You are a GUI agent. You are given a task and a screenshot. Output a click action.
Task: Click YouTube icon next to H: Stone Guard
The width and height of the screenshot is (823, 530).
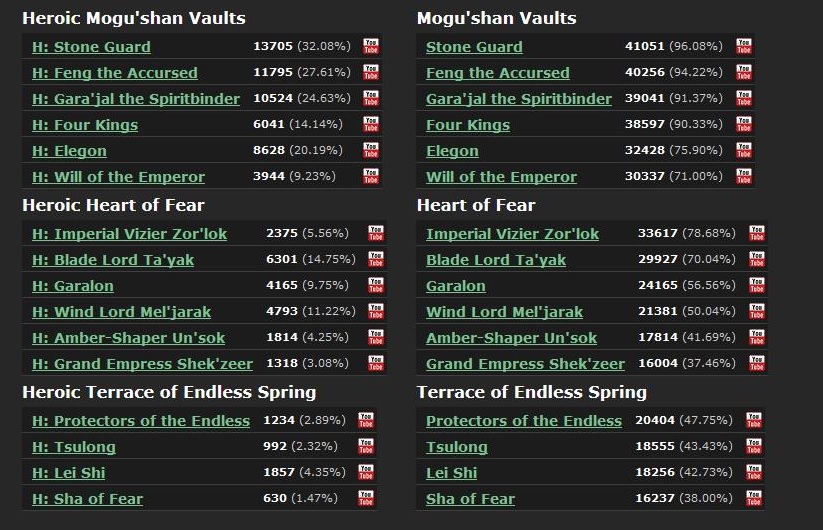click(x=371, y=46)
